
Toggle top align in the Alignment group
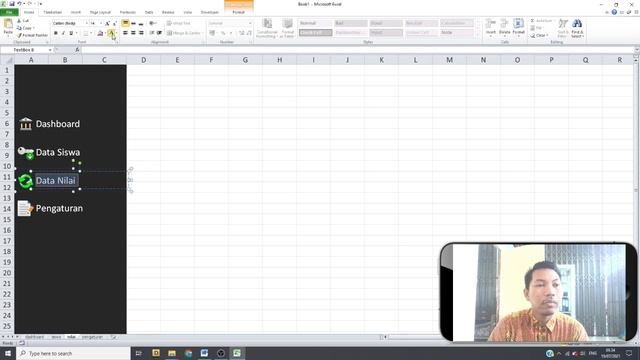coord(125,23)
